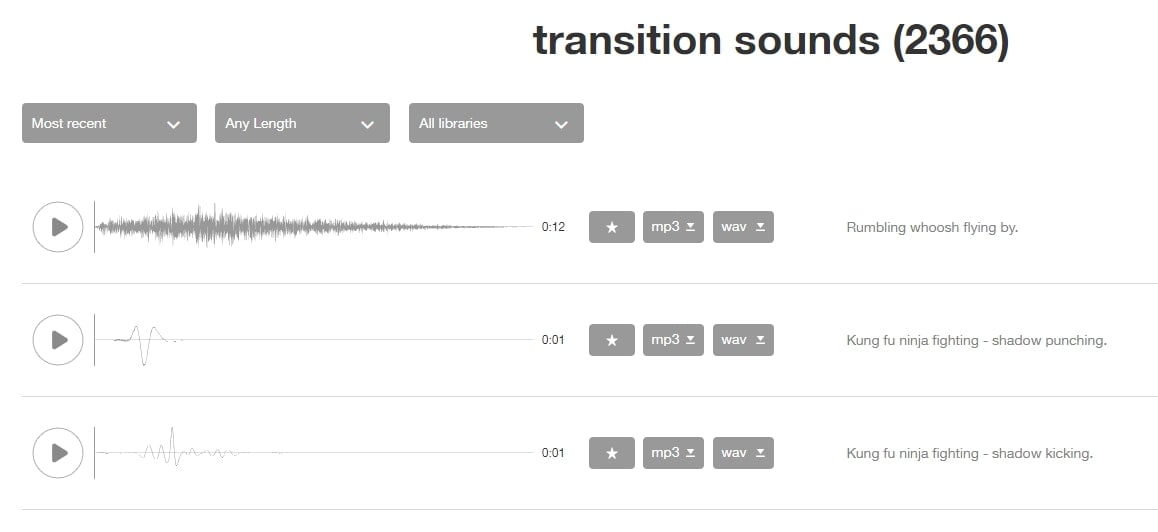This screenshot has height=532, width=1158.
Task: Favorite the Rumbling whoosh sound with star
Action: [x=612, y=227]
